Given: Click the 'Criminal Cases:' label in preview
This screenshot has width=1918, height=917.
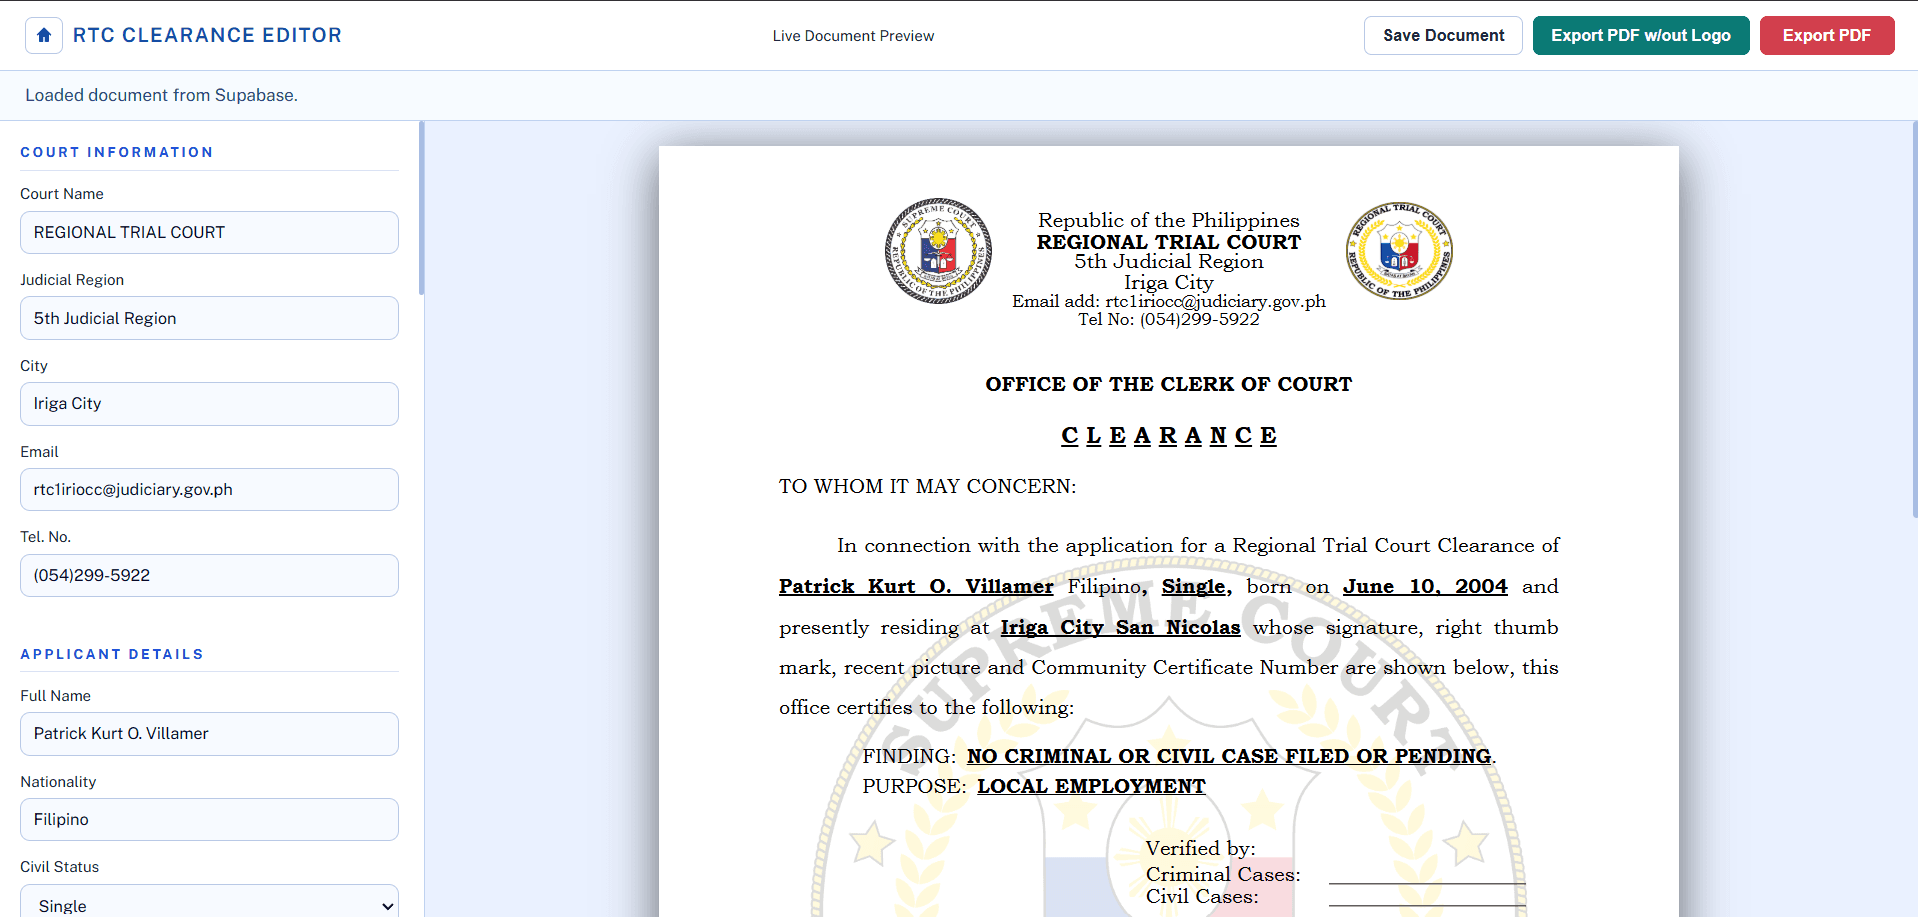Looking at the screenshot, I should point(1223,875).
